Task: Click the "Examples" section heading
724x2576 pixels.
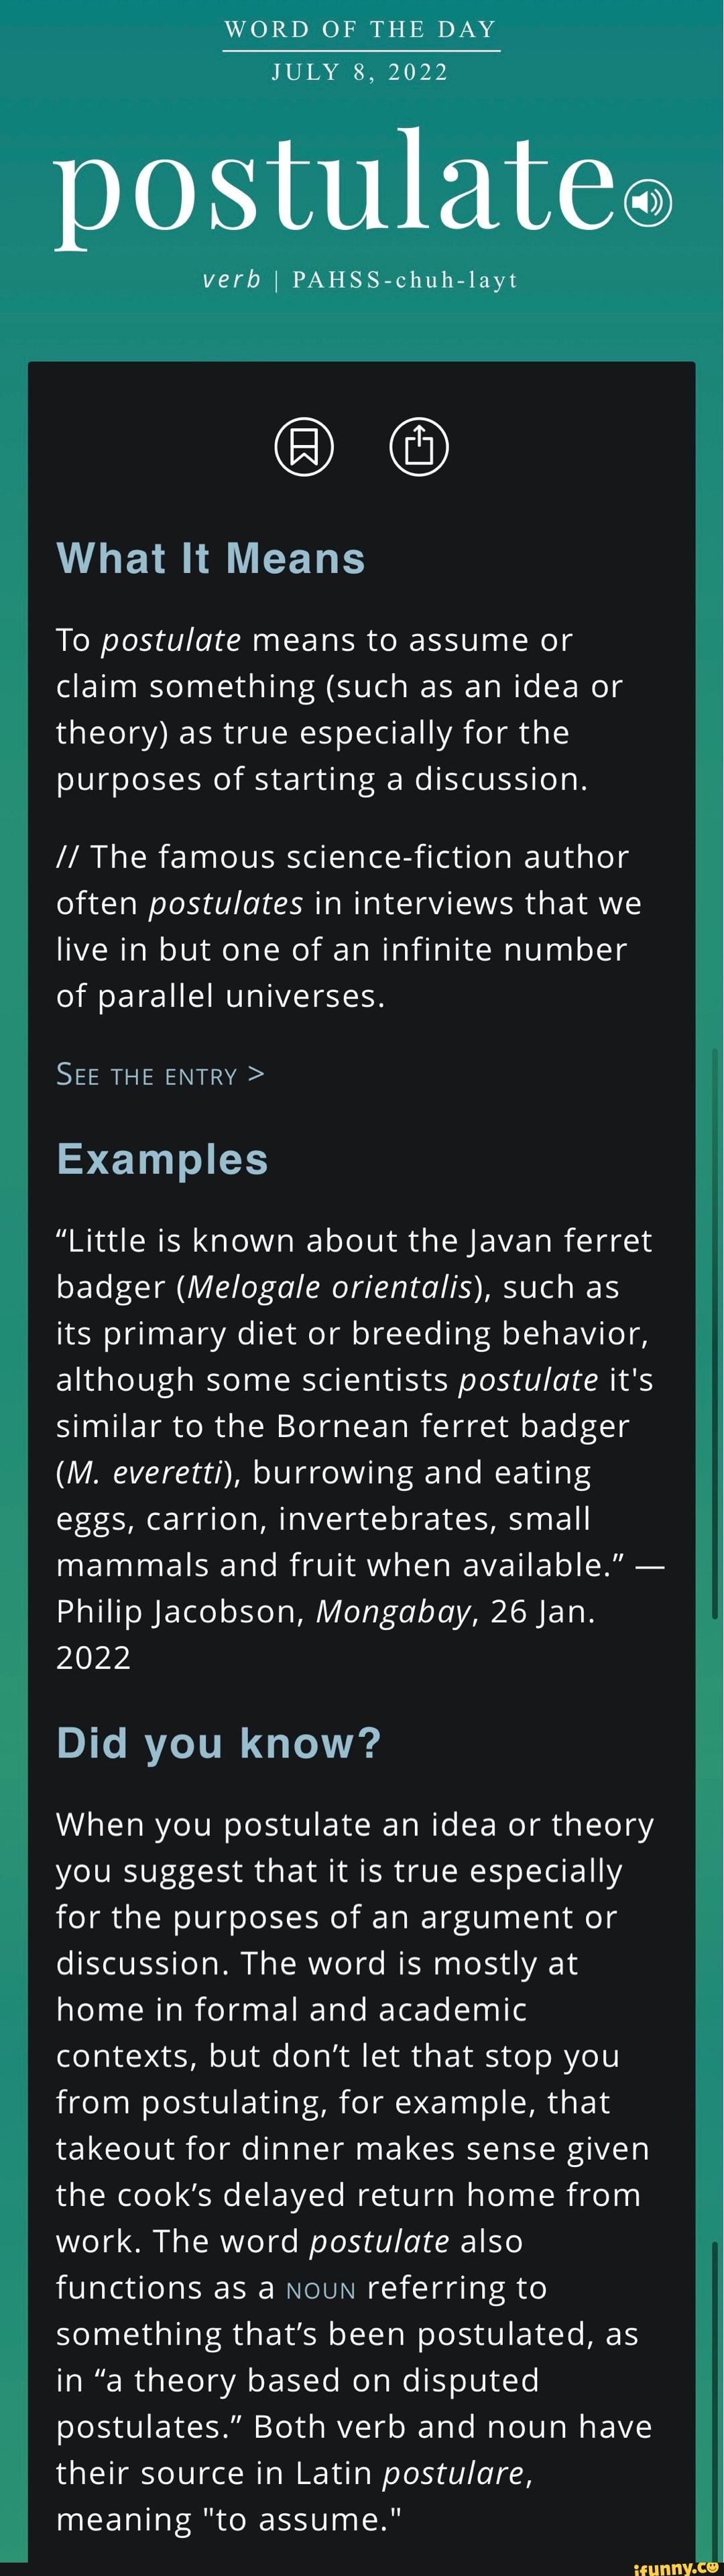Action: coord(163,1159)
